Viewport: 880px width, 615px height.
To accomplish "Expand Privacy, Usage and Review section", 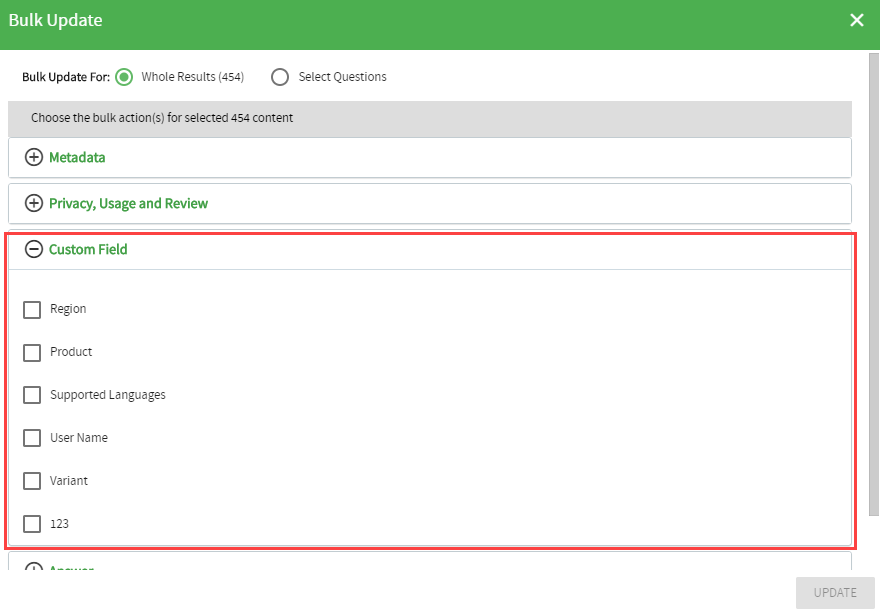I will pyautogui.click(x=34, y=203).
